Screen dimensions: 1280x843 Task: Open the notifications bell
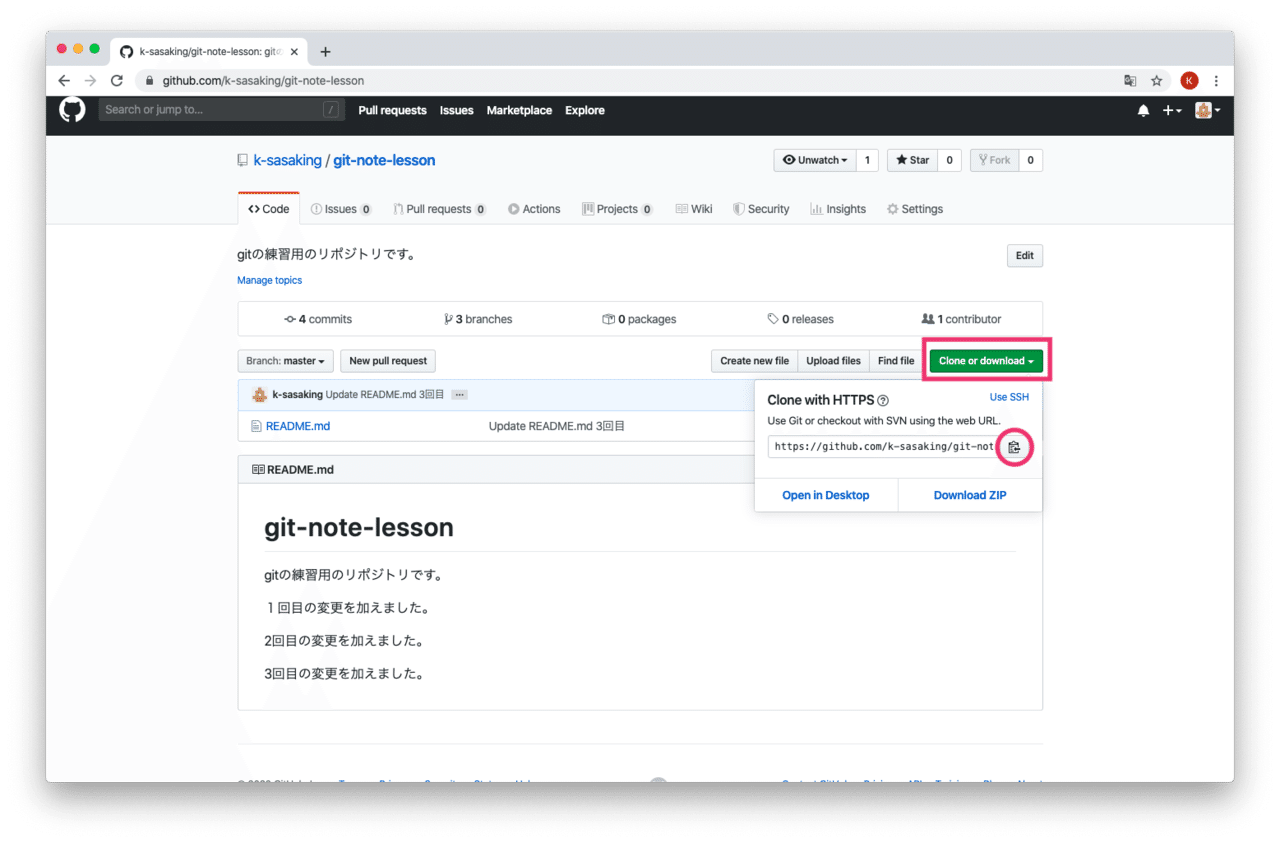(x=1143, y=111)
